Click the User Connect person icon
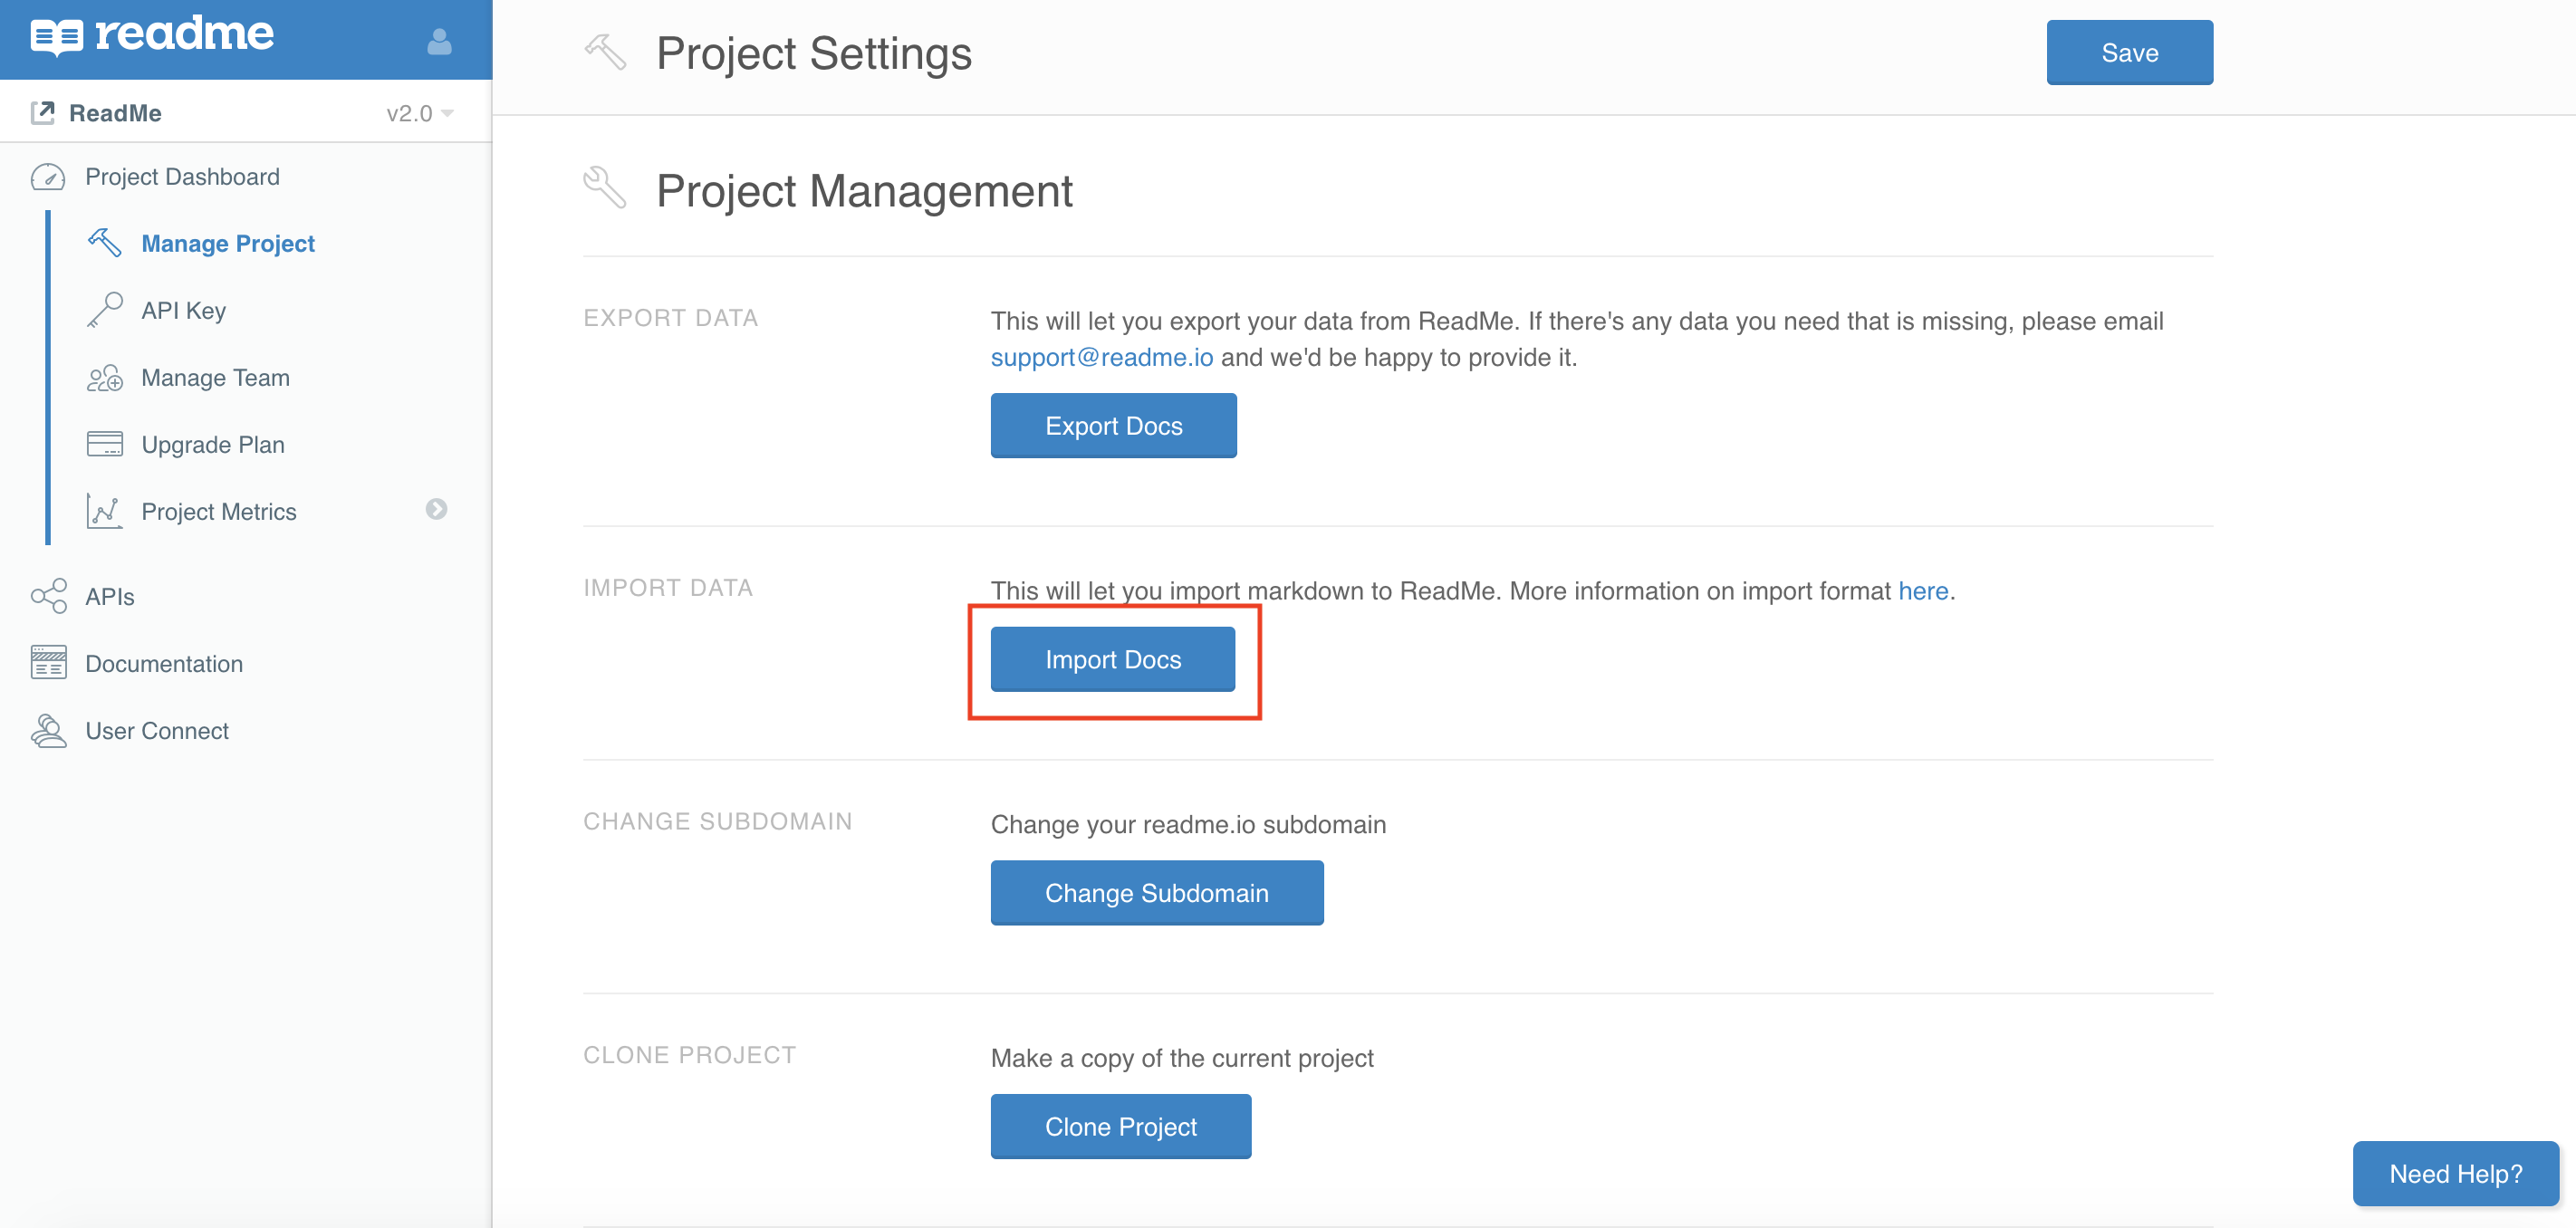2576x1228 pixels. [48, 730]
